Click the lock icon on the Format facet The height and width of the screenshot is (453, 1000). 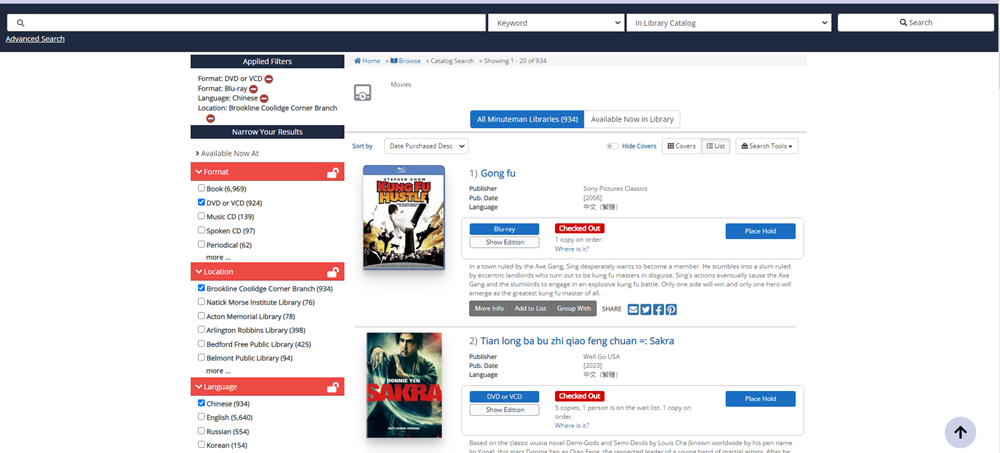click(332, 172)
